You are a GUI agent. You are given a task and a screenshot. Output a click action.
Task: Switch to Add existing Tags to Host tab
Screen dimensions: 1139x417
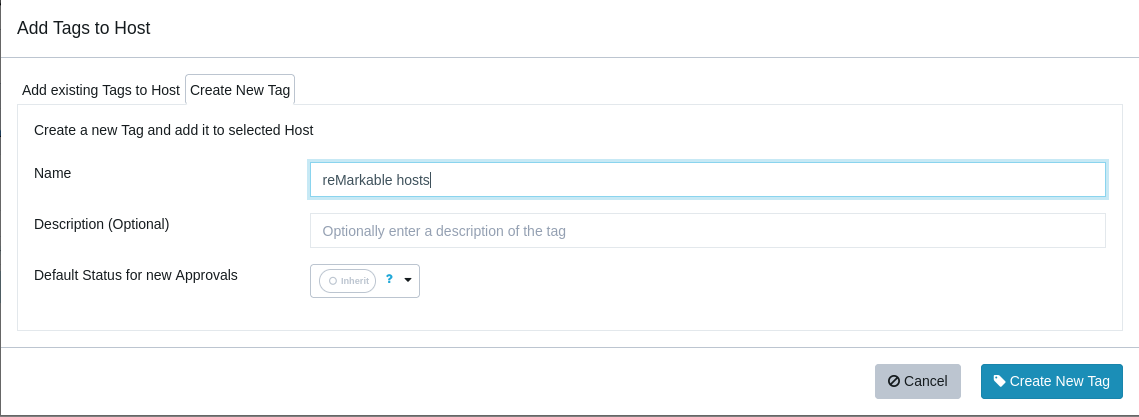pos(101,90)
